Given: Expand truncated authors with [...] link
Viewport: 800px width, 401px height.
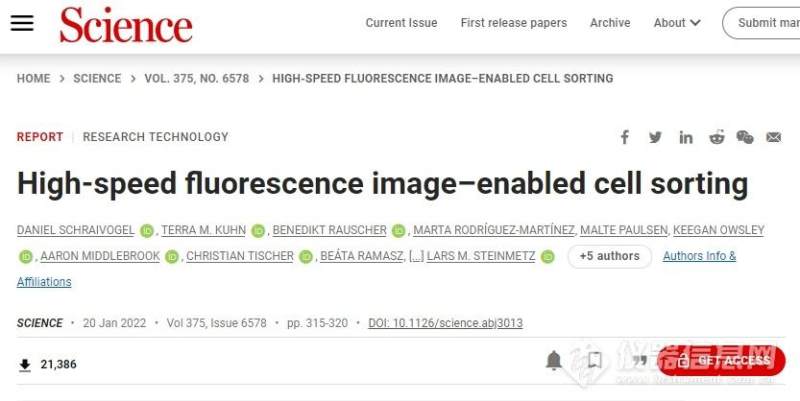Looking at the screenshot, I should (415, 256).
